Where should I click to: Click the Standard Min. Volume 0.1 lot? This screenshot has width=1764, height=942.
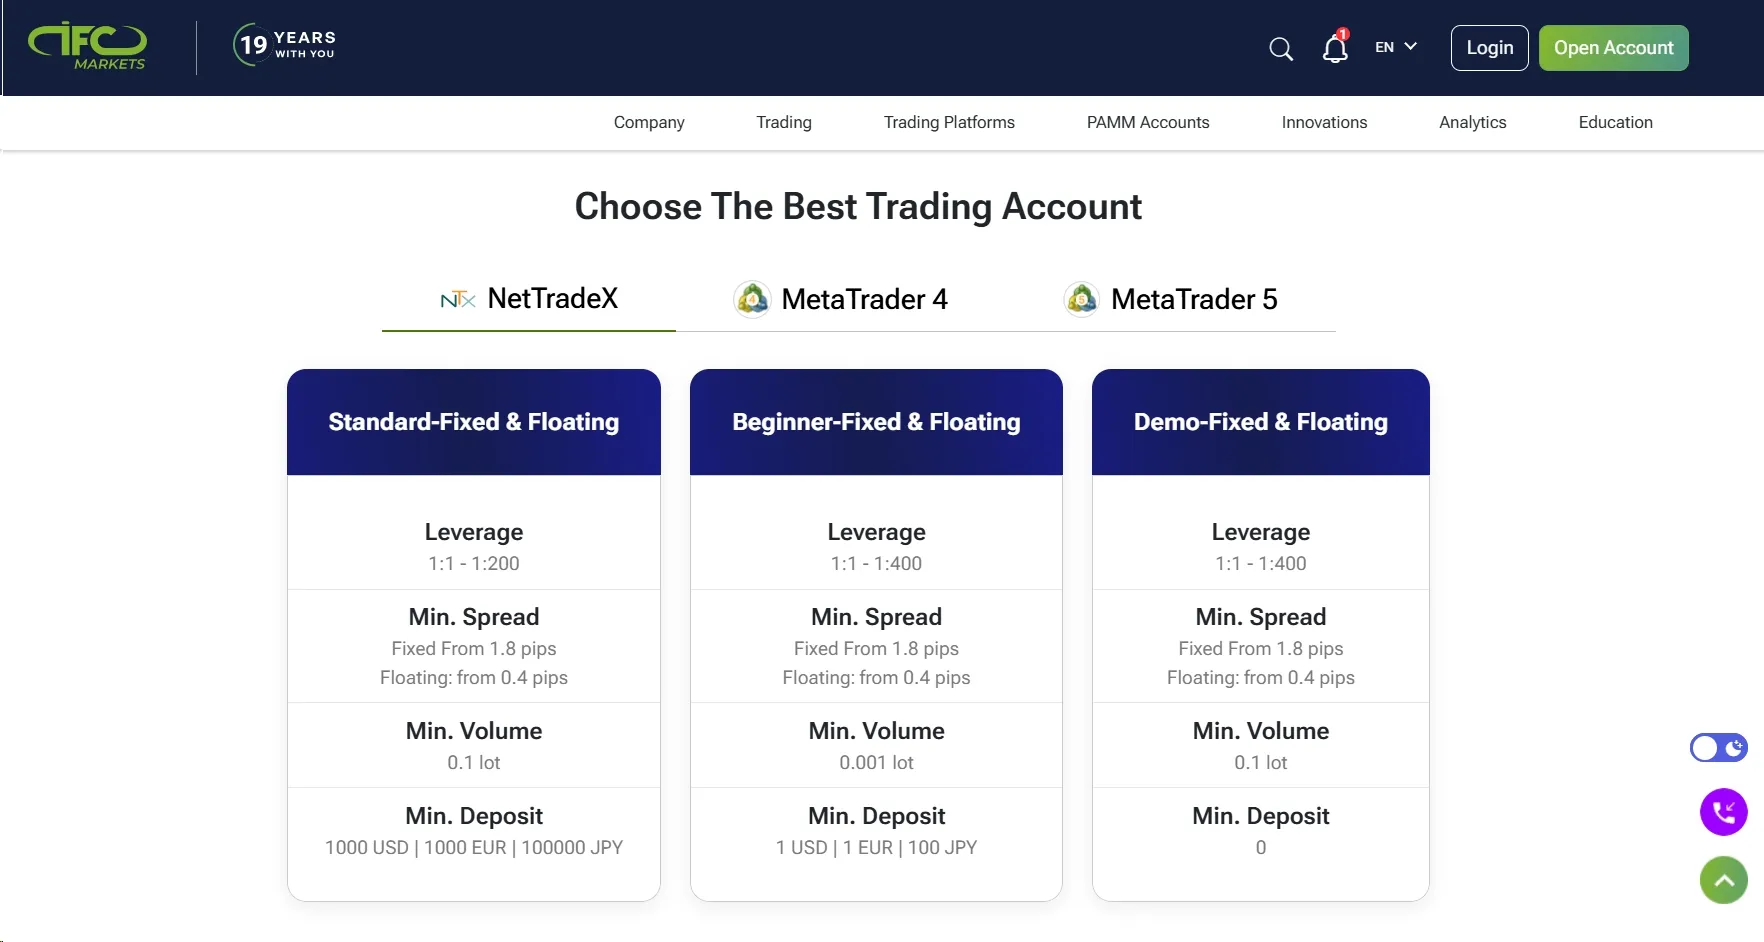point(474,762)
